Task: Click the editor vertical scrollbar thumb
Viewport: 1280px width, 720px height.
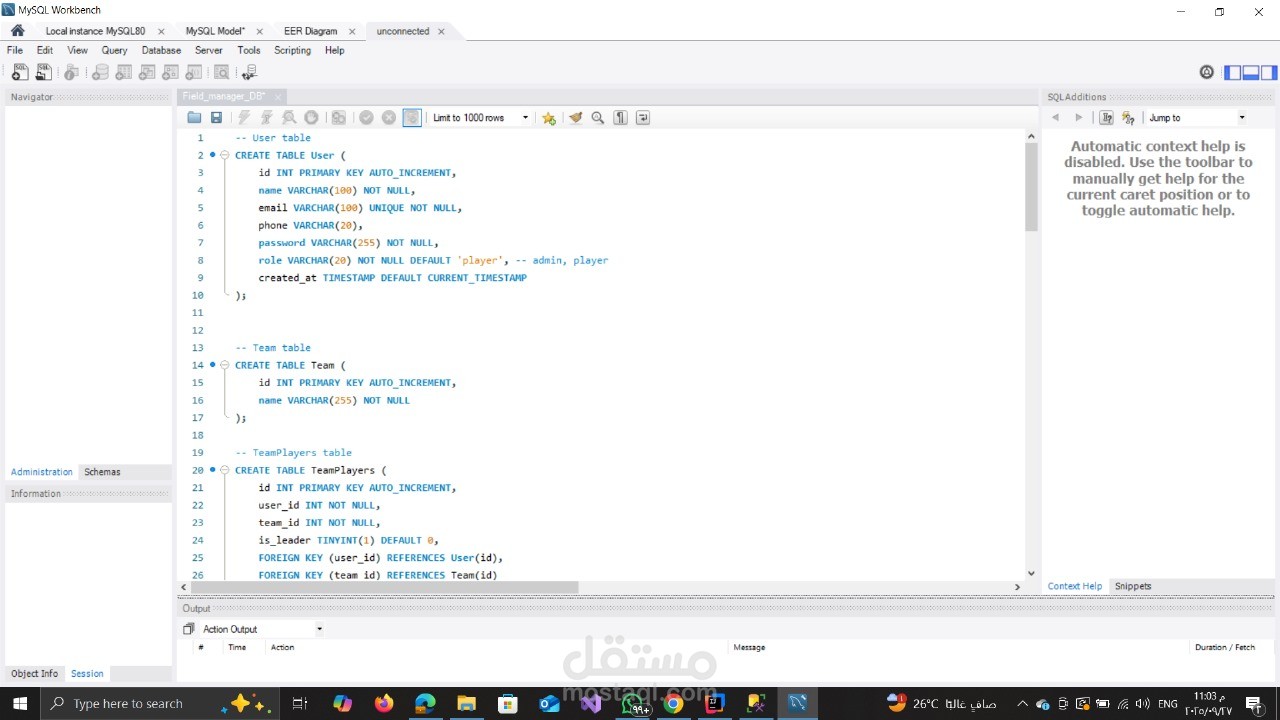Action: click(x=1031, y=187)
